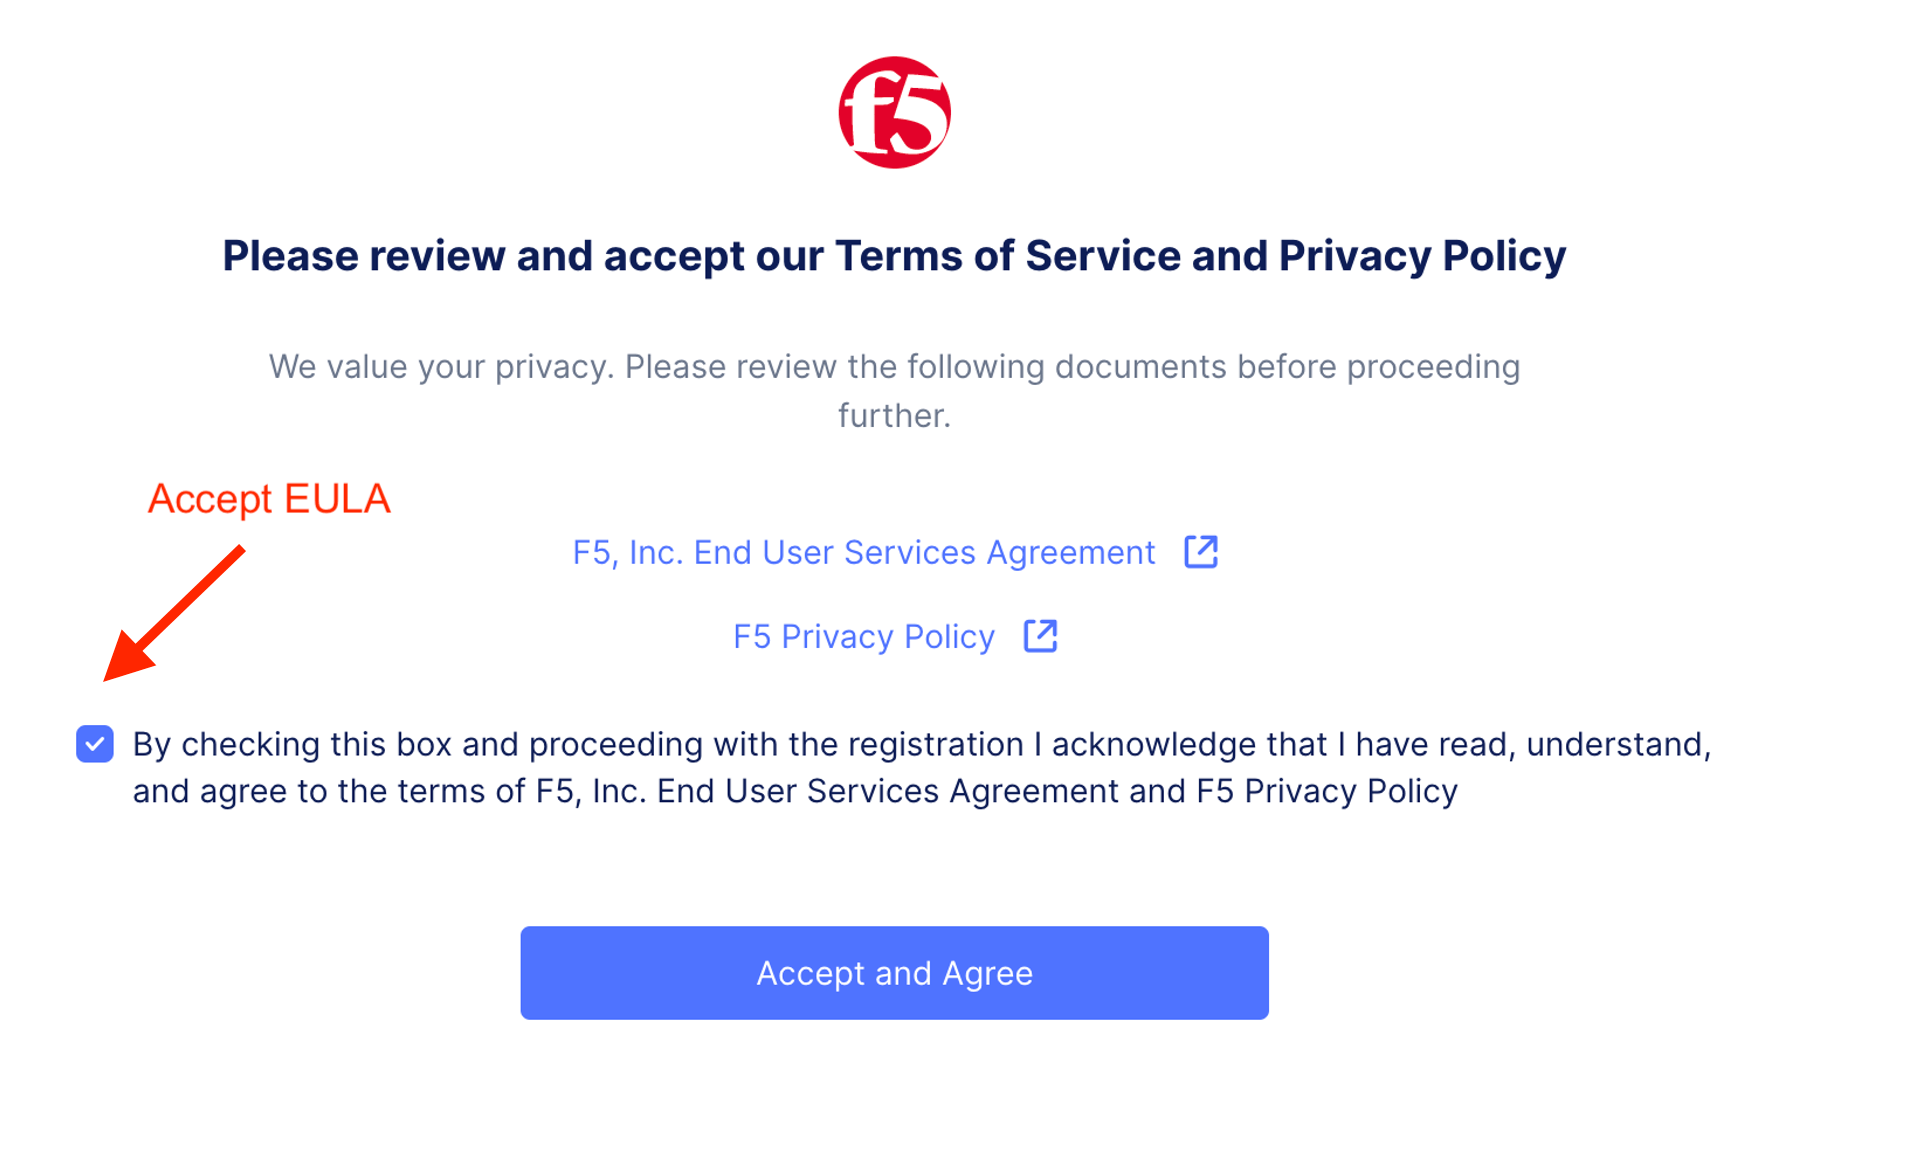Click "Terms of Service" in the bold heading
Screen dimensions: 1910x1166
pos(1007,256)
